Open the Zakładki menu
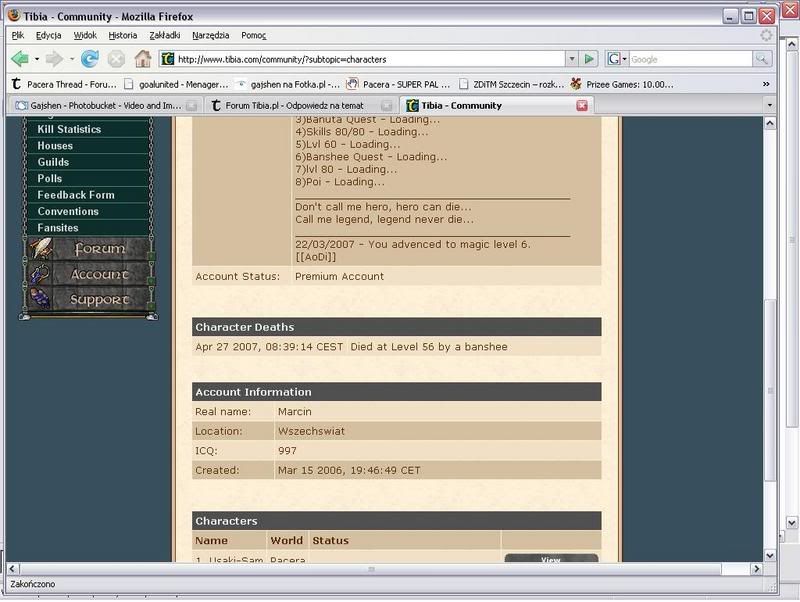Viewport: 800px width, 602px height. [x=164, y=35]
